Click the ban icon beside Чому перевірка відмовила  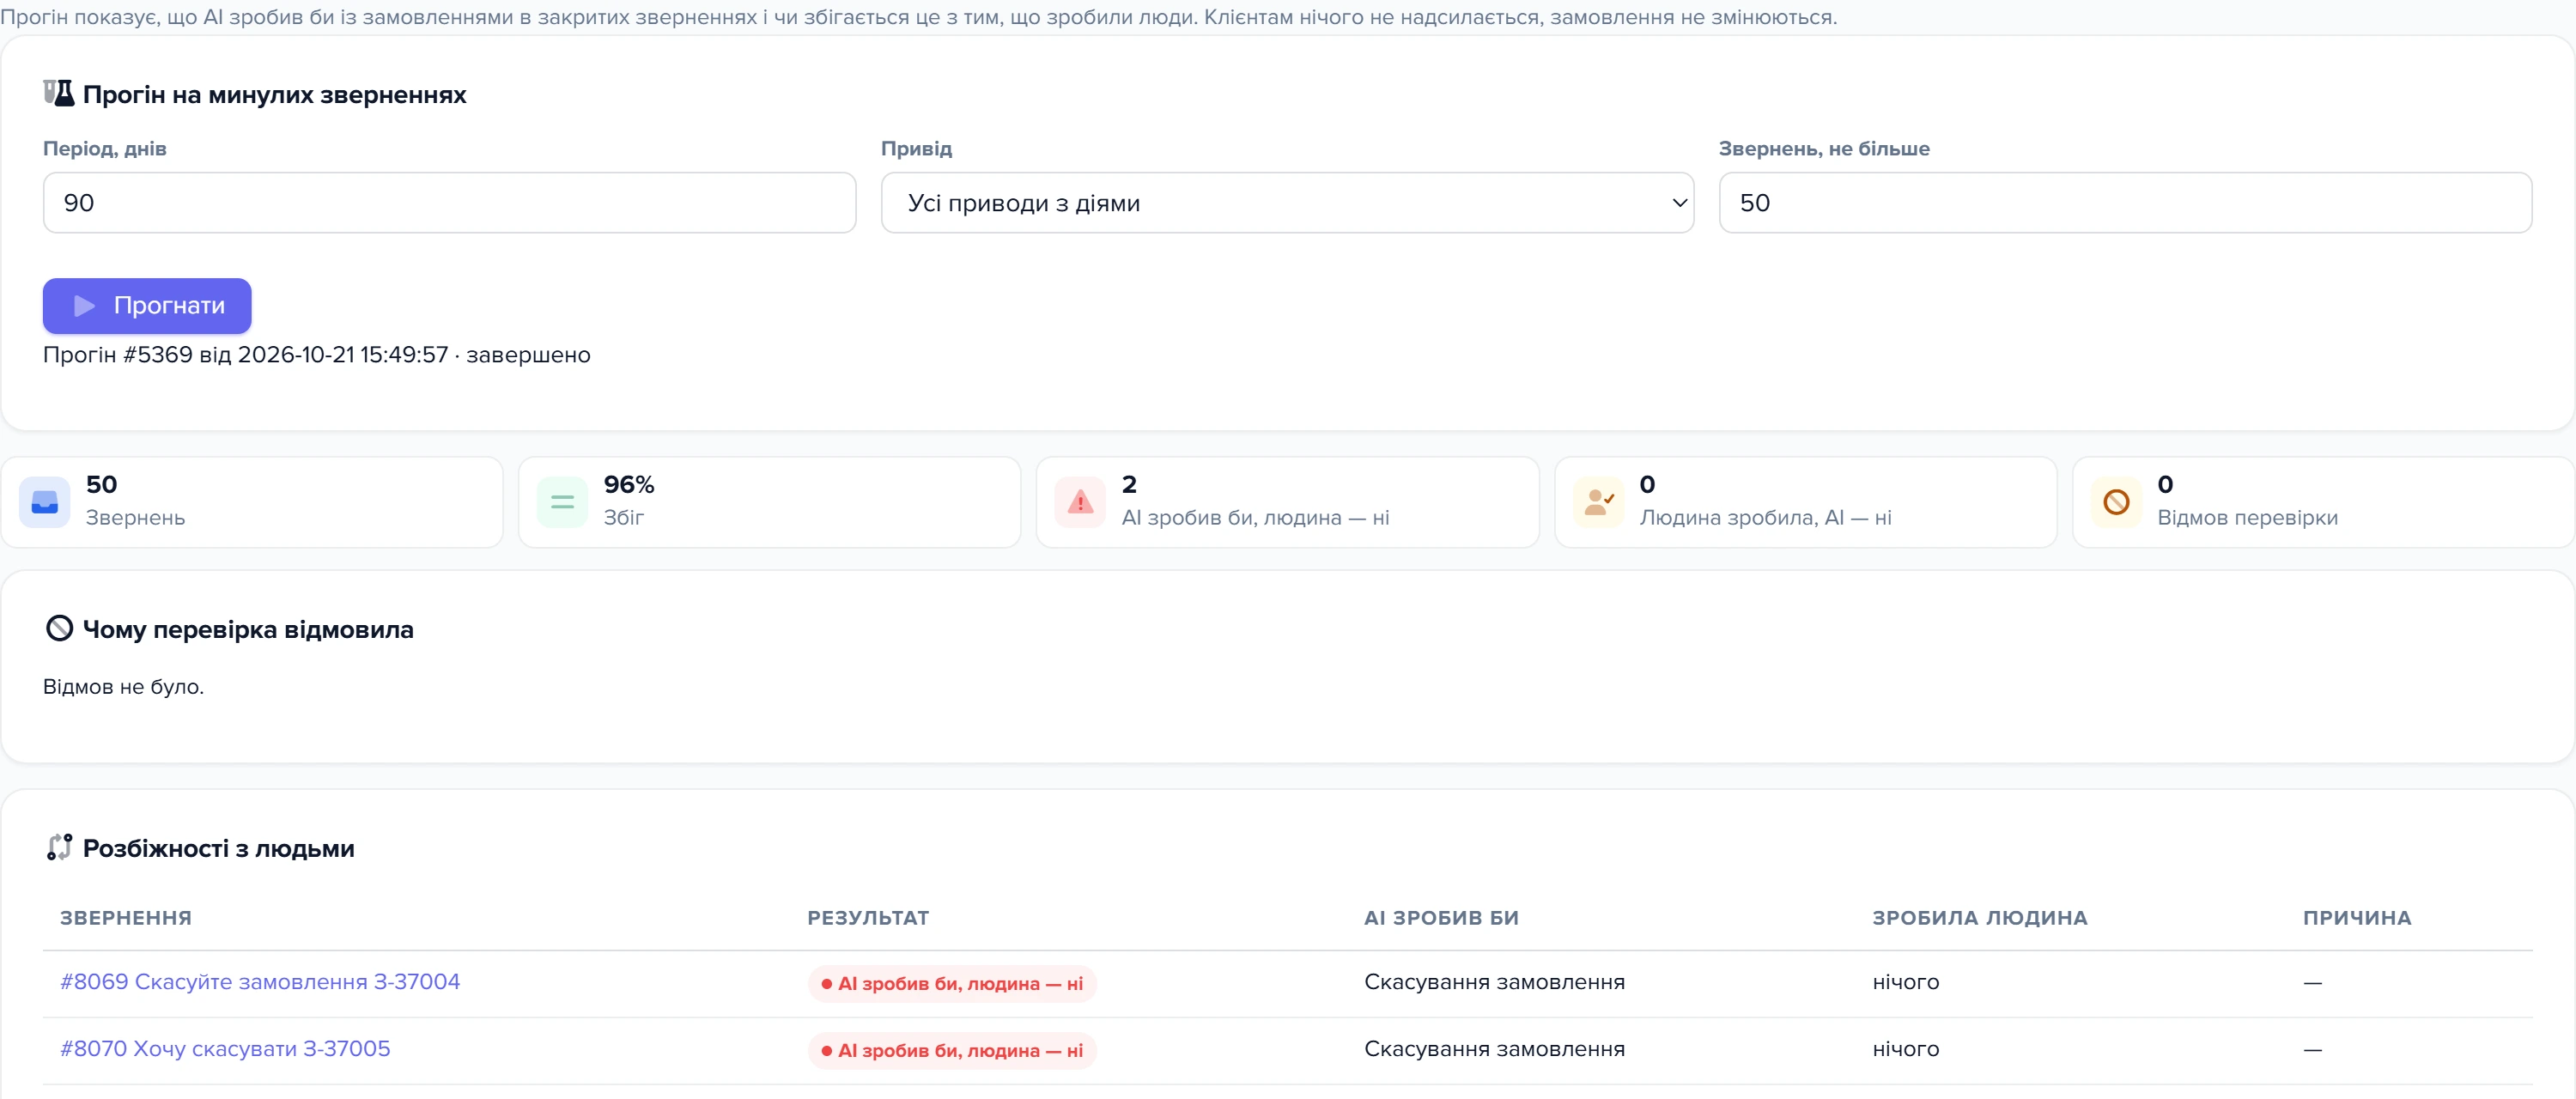[x=60, y=629]
